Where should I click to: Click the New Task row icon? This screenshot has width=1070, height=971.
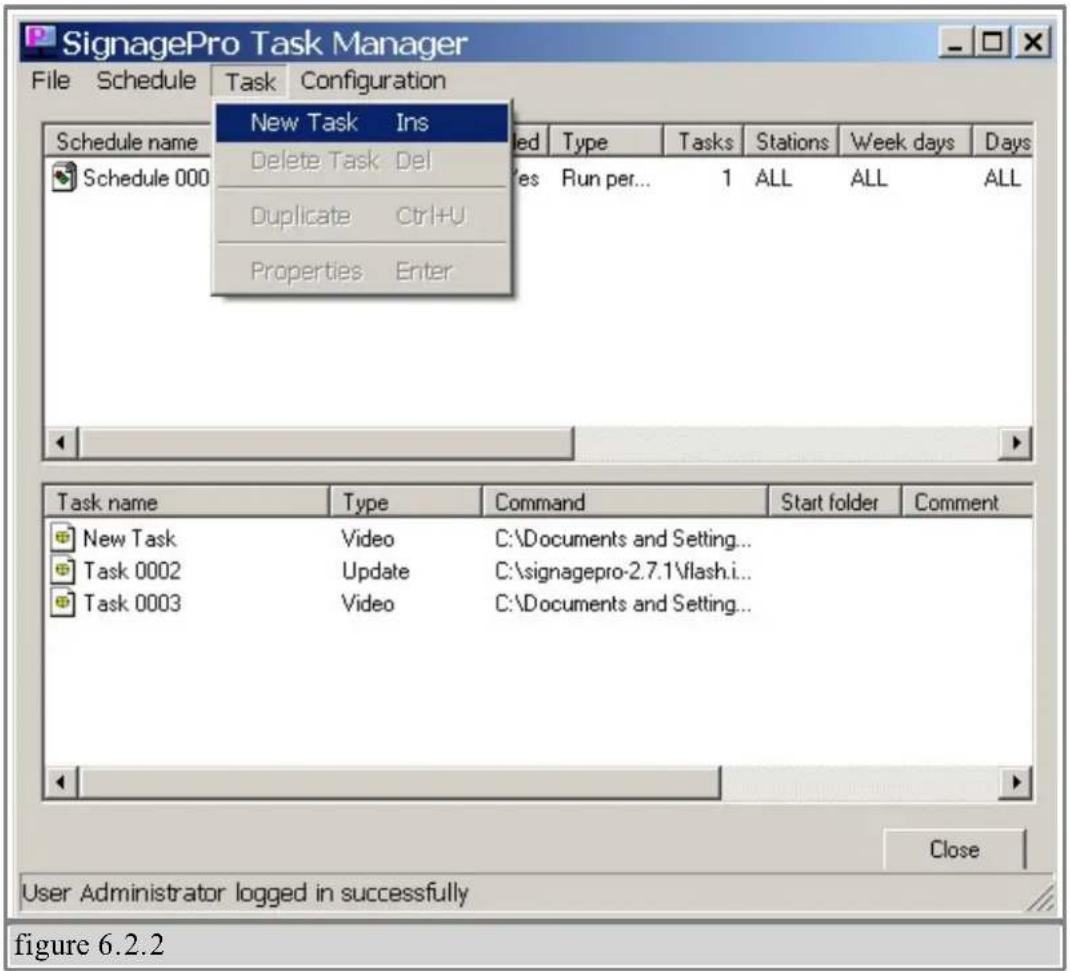[63, 538]
